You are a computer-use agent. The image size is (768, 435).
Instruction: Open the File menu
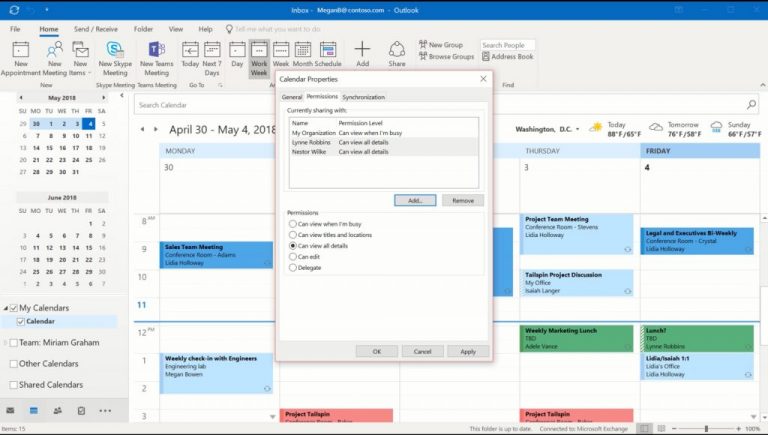tap(15, 29)
